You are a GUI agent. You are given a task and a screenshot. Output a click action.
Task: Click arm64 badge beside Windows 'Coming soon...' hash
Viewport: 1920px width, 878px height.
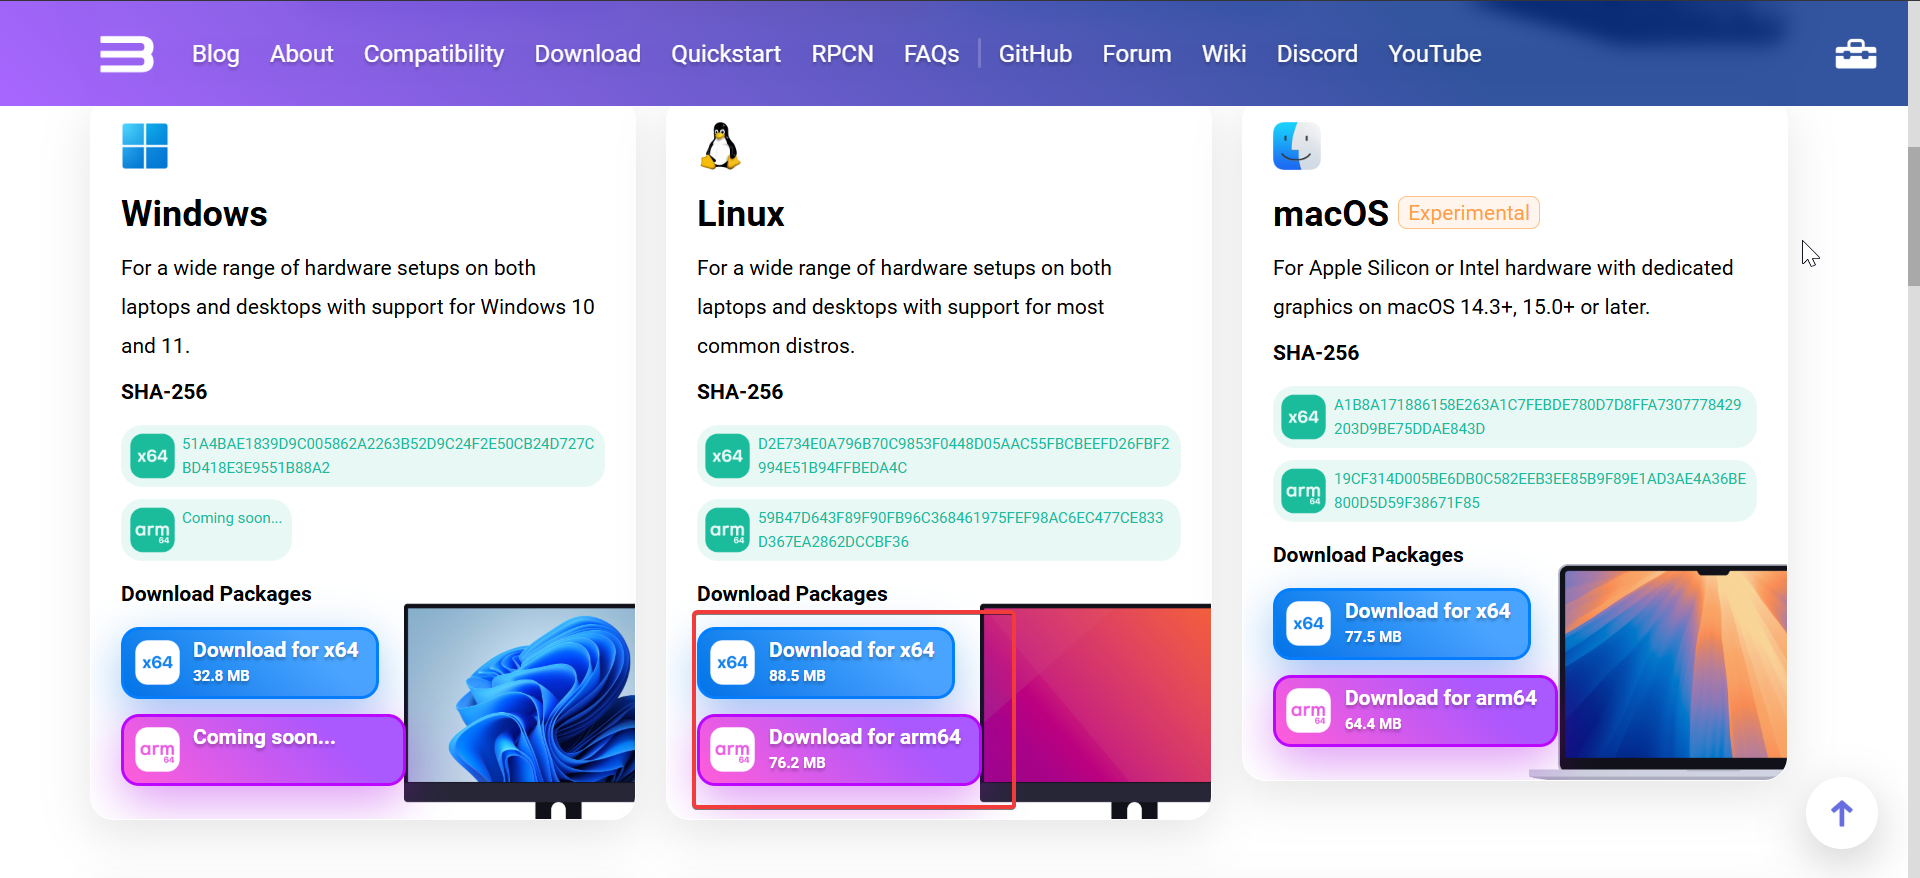coord(153,530)
